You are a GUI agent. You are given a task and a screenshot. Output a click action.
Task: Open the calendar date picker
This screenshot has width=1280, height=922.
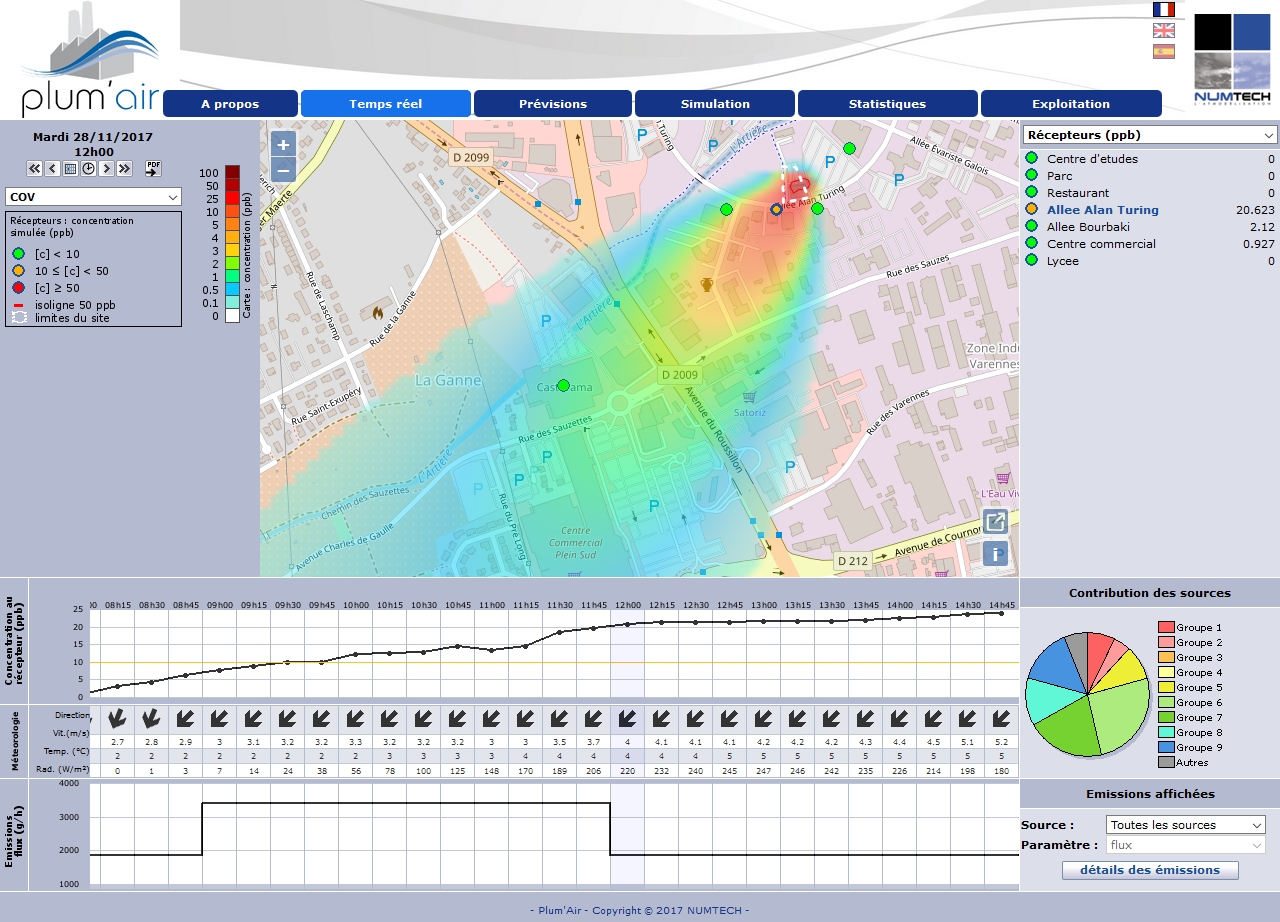[x=70, y=169]
